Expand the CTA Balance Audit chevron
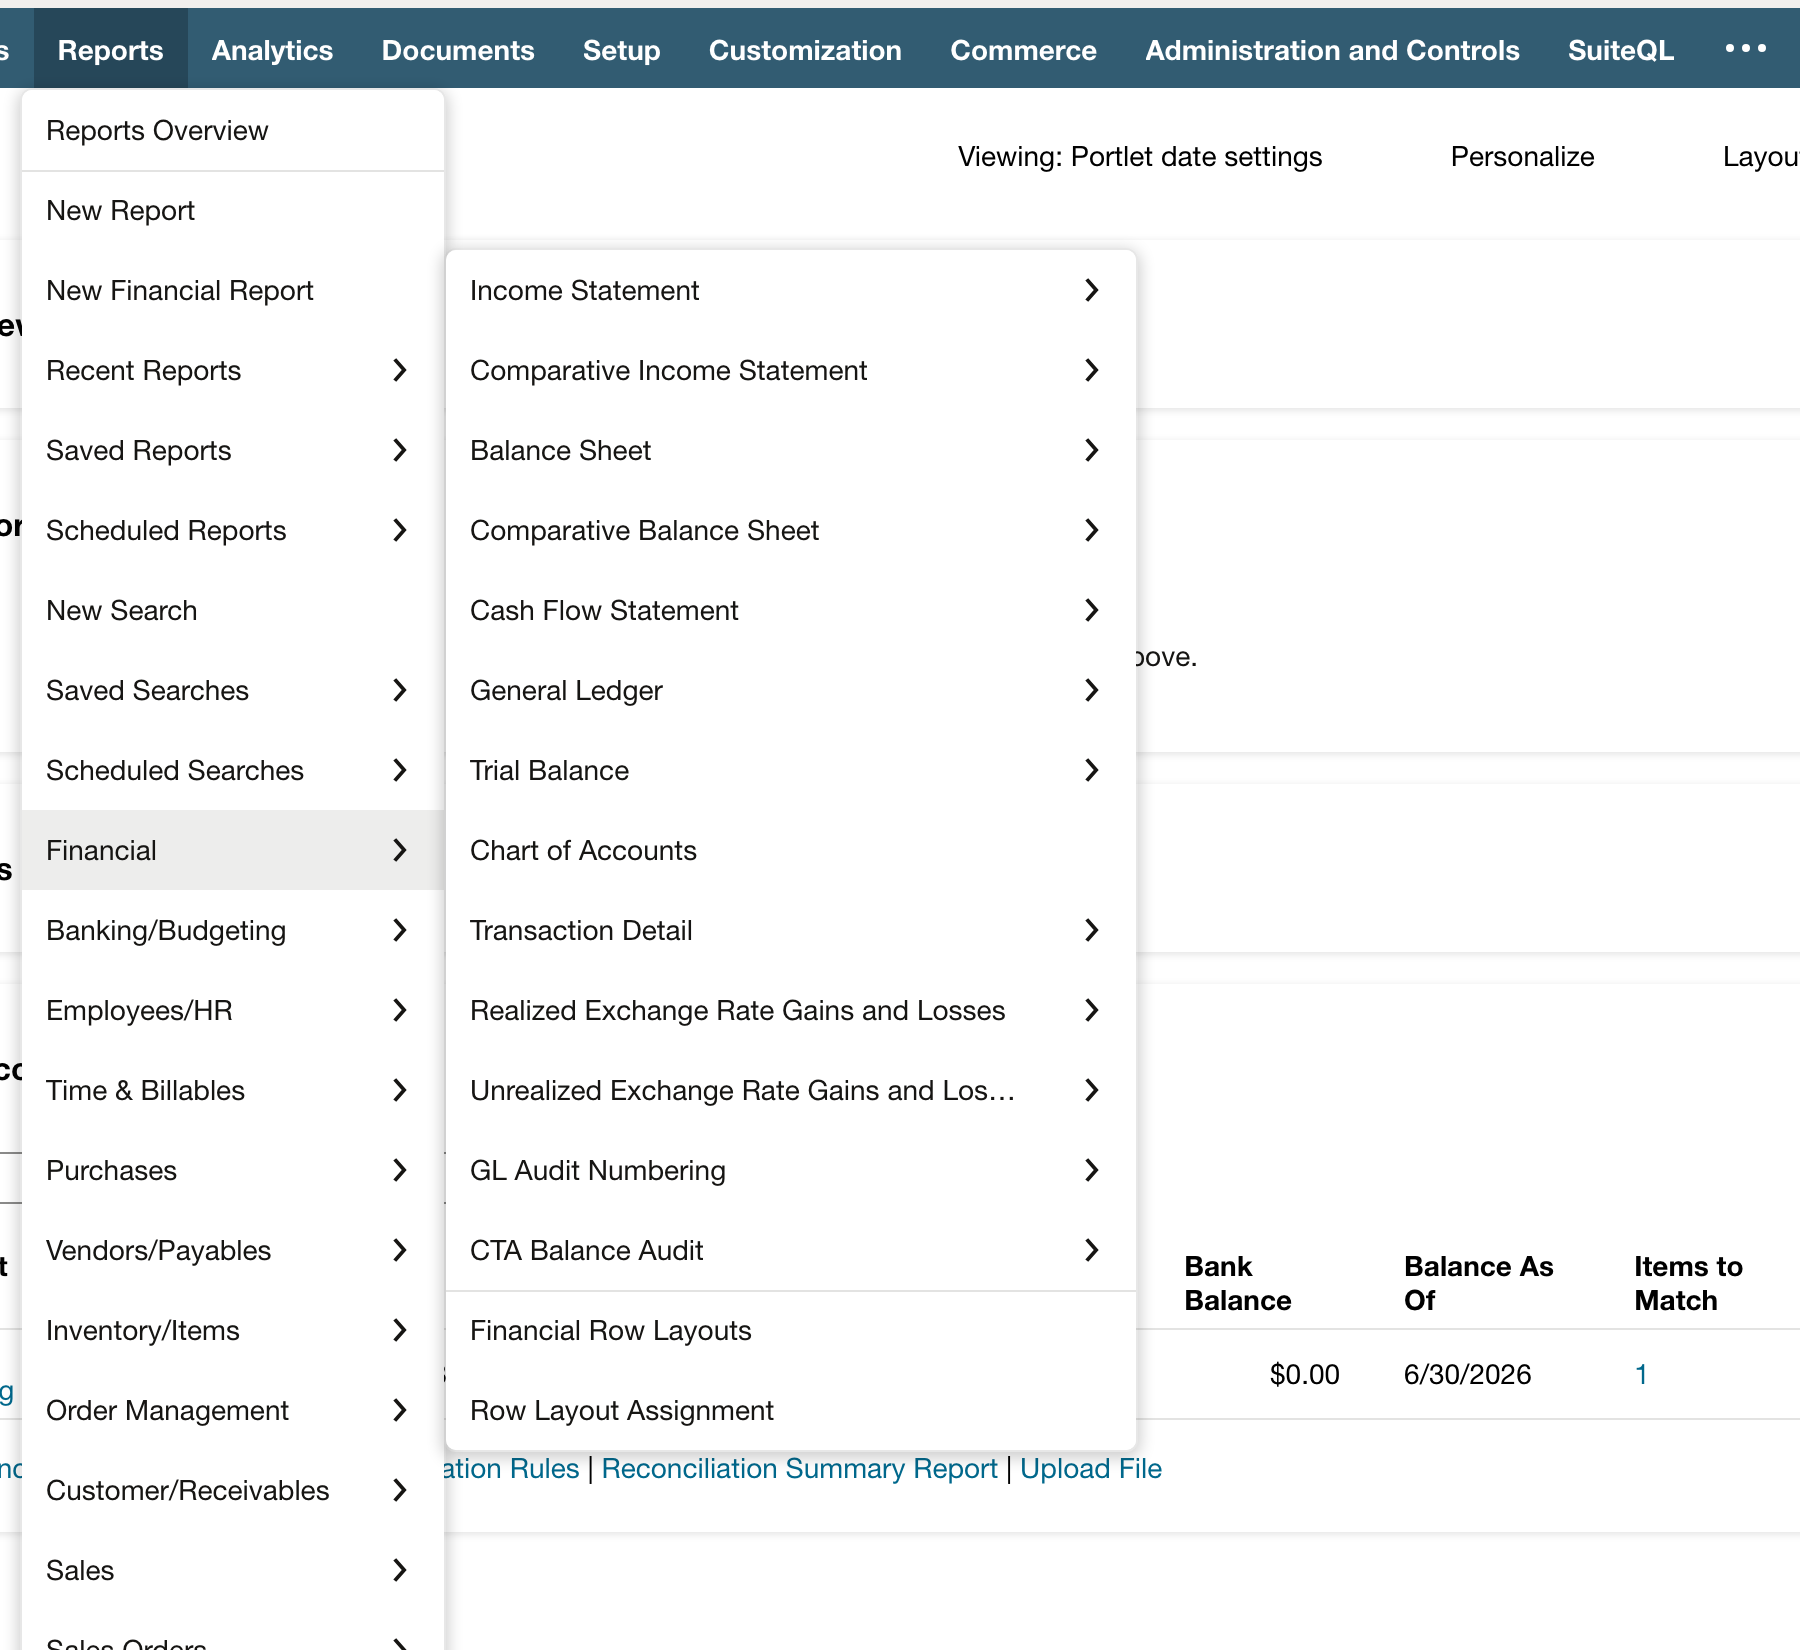 [x=1091, y=1250]
